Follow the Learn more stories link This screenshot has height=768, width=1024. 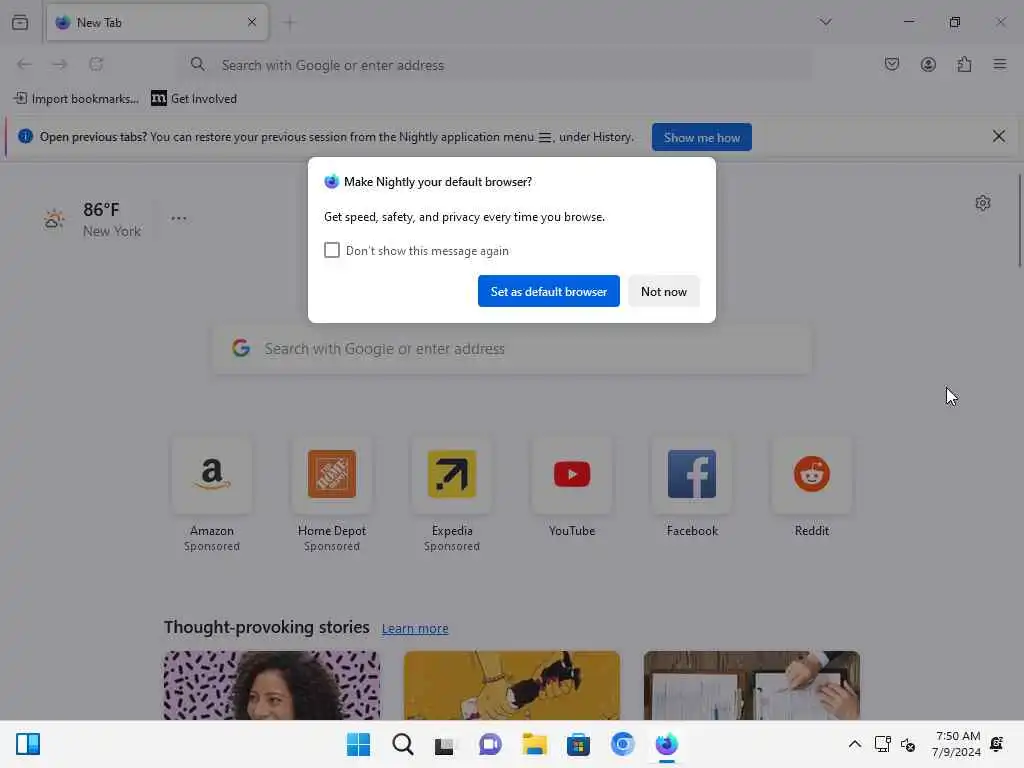coord(415,628)
